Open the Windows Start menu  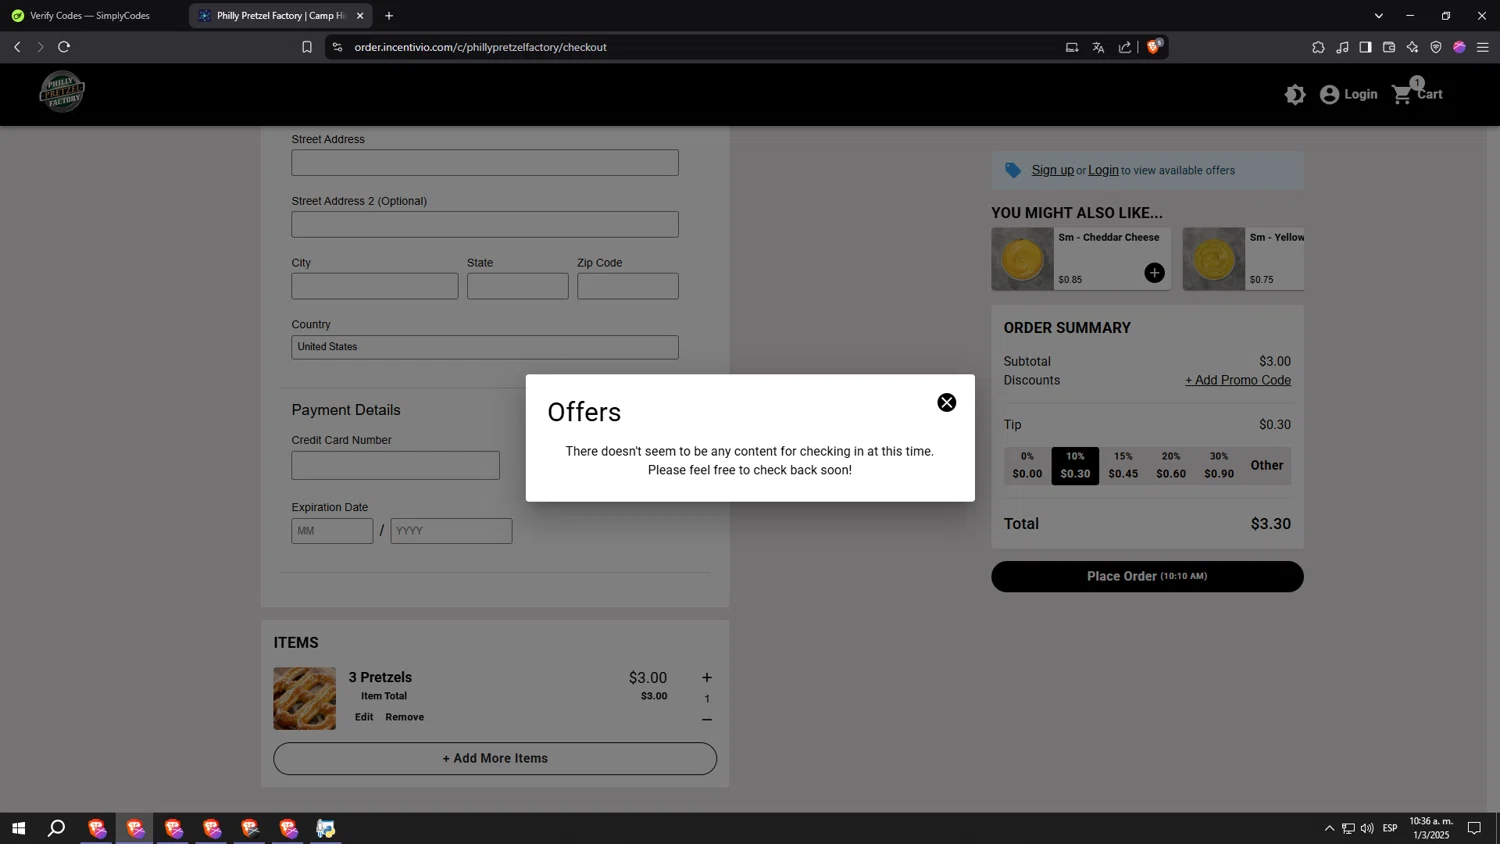[18, 828]
